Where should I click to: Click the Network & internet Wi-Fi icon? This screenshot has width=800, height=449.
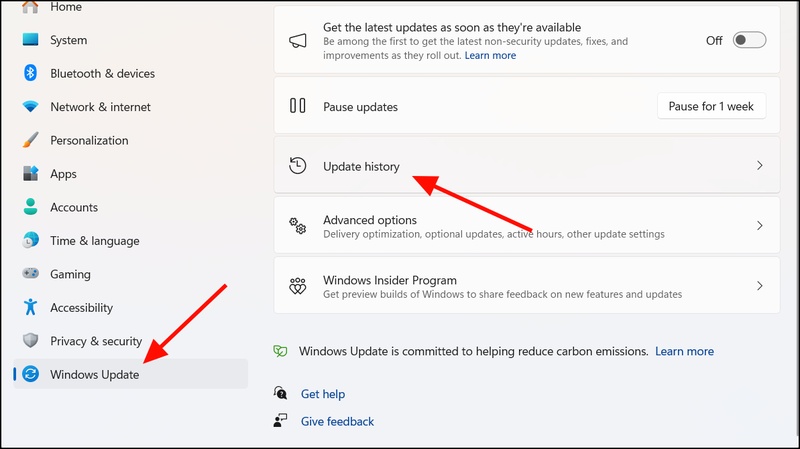[30, 107]
